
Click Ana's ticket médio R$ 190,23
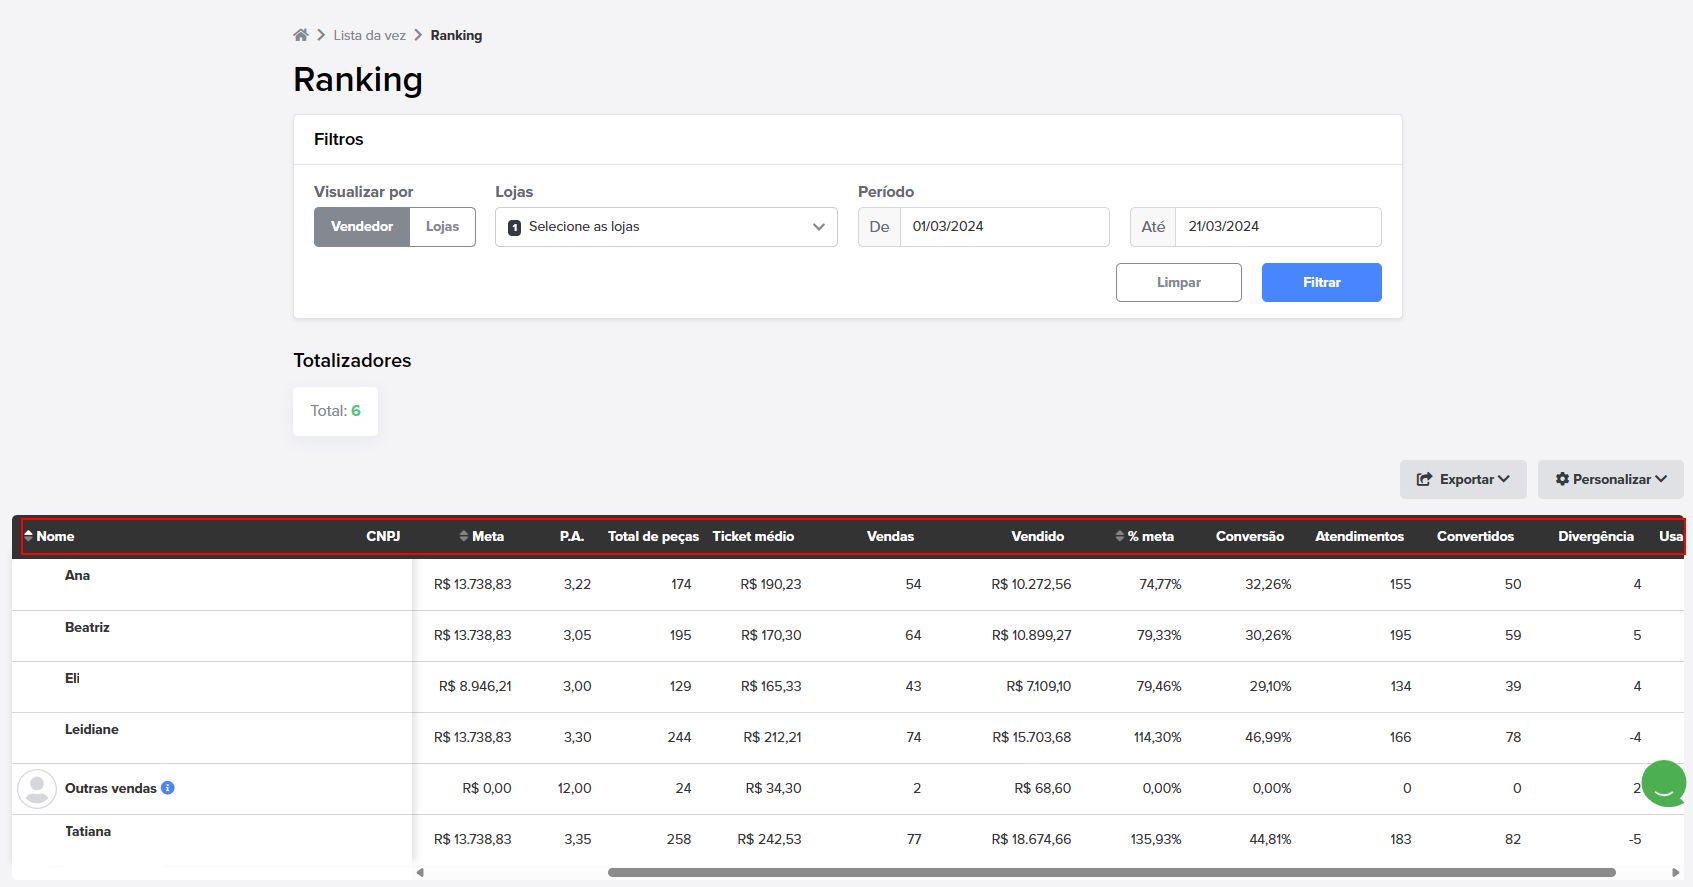[x=771, y=584]
